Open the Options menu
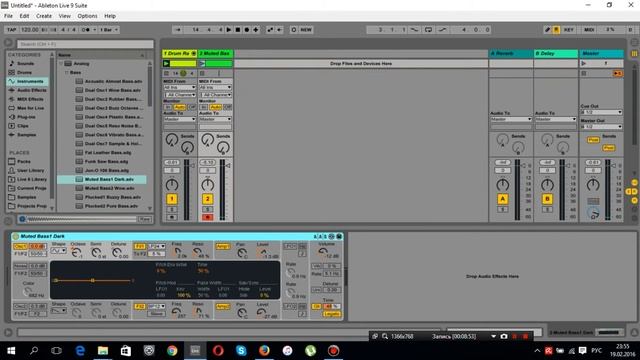 point(87,16)
